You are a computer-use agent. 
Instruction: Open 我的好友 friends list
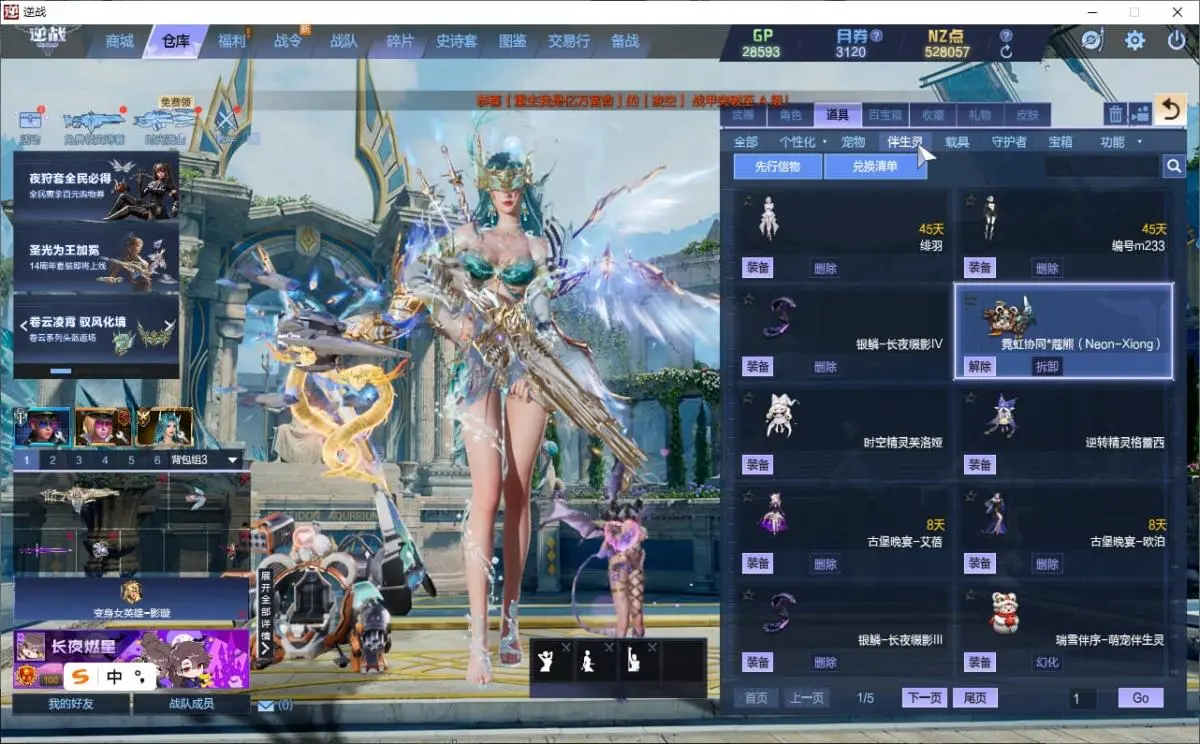point(72,704)
